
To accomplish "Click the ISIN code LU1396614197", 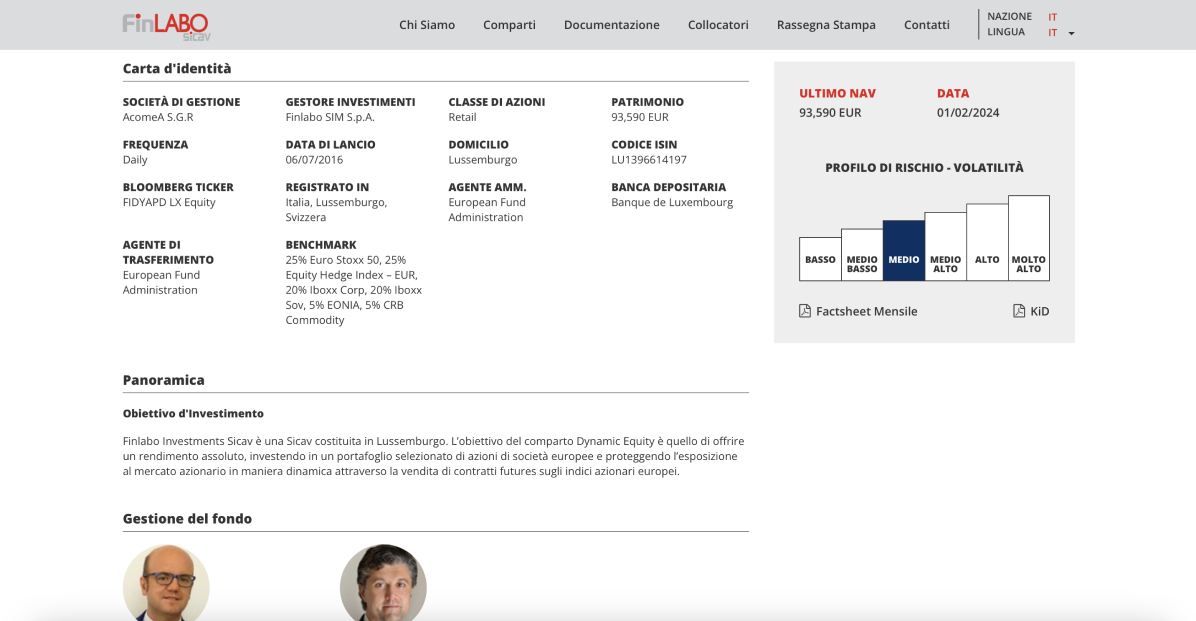I will click(x=649, y=160).
